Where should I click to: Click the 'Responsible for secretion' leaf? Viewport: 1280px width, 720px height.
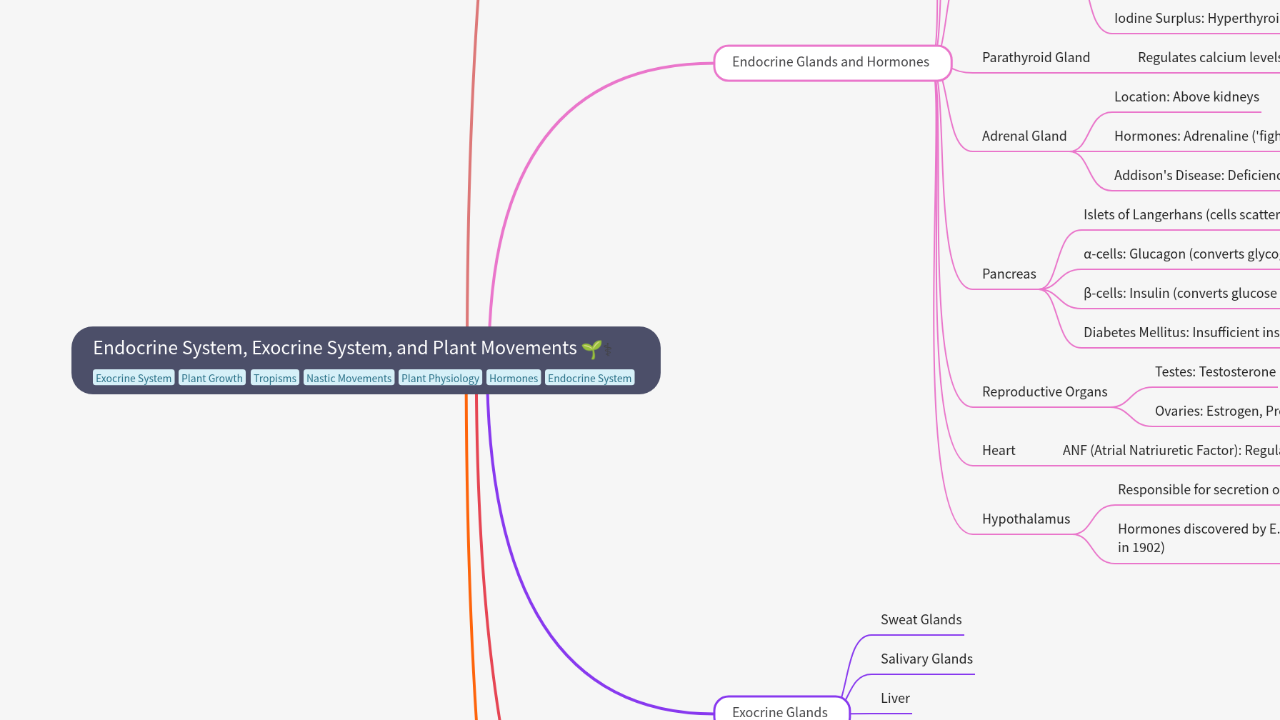pos(1199,489)
